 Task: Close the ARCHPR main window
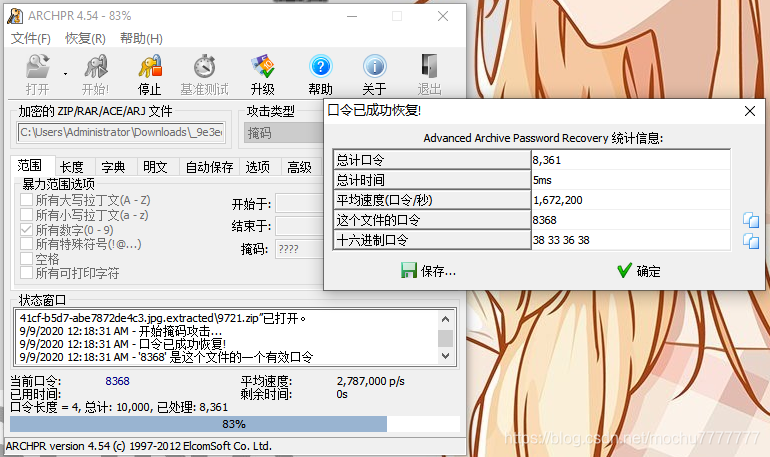tap(442, 16)
